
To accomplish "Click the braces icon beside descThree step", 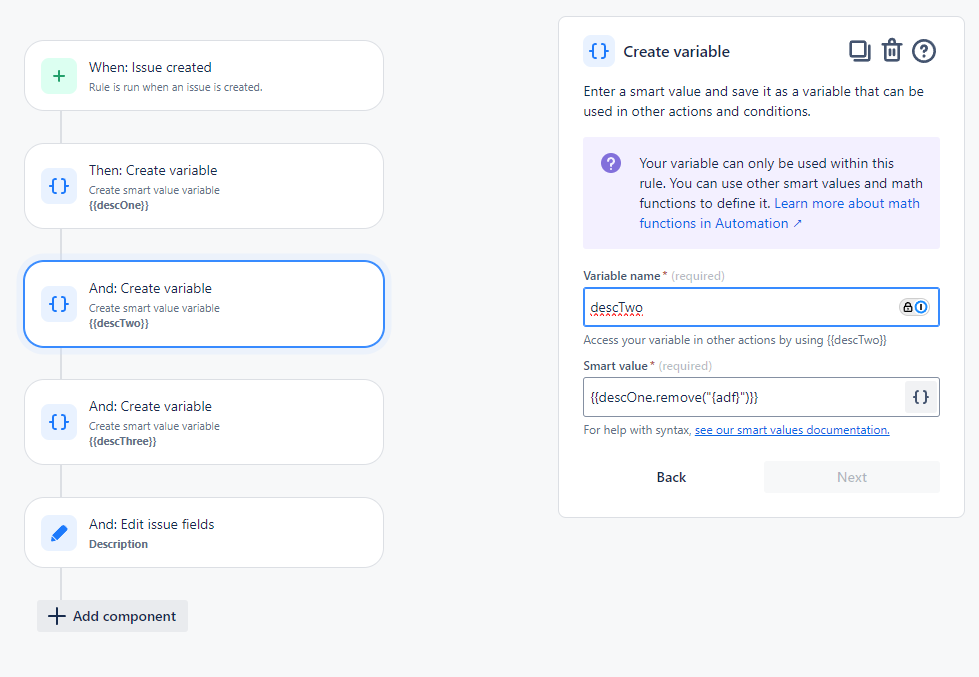I will click(59, 422).
